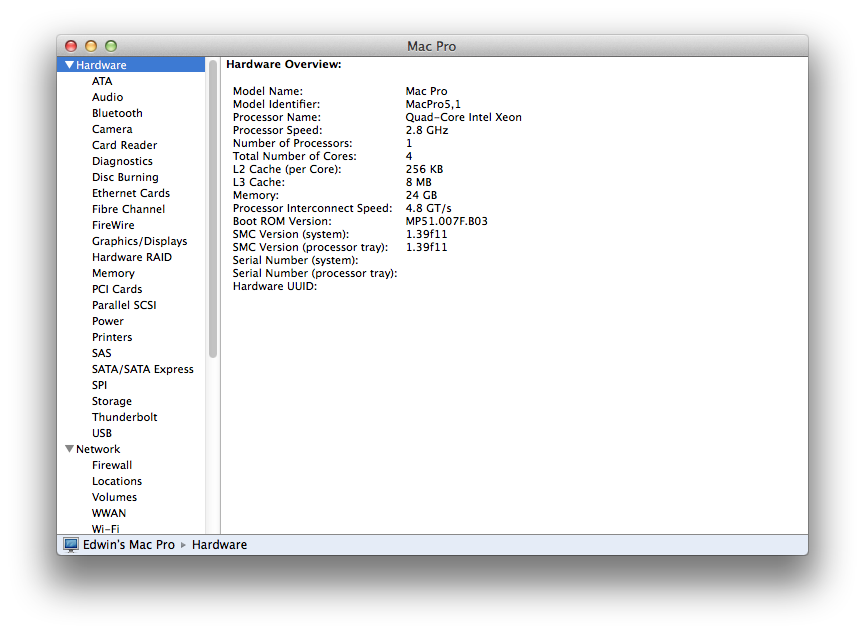Click the 2.8 GHz processor speed value
This screenshot has width=865, height=634.
point(427,130)
